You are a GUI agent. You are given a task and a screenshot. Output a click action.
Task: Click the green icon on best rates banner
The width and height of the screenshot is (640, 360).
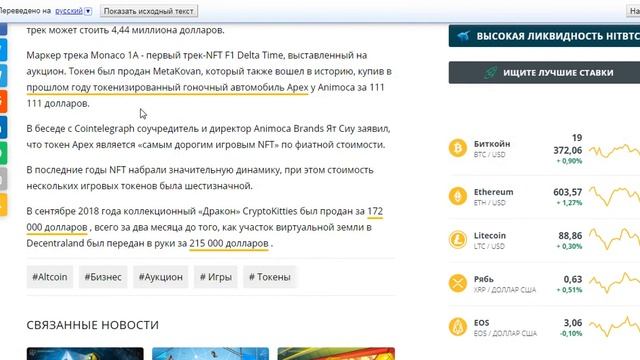[490, 73]
